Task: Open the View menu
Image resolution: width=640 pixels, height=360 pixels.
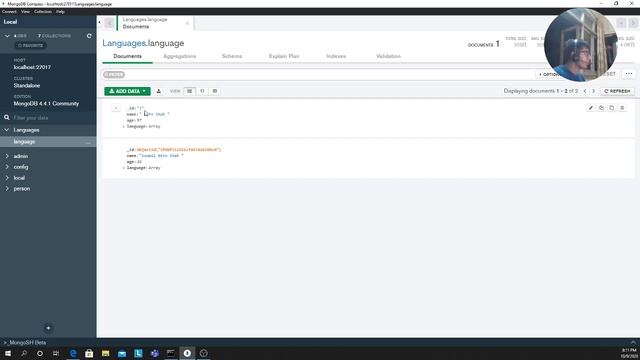Action: pyautogui.click(x=25, y=11)
